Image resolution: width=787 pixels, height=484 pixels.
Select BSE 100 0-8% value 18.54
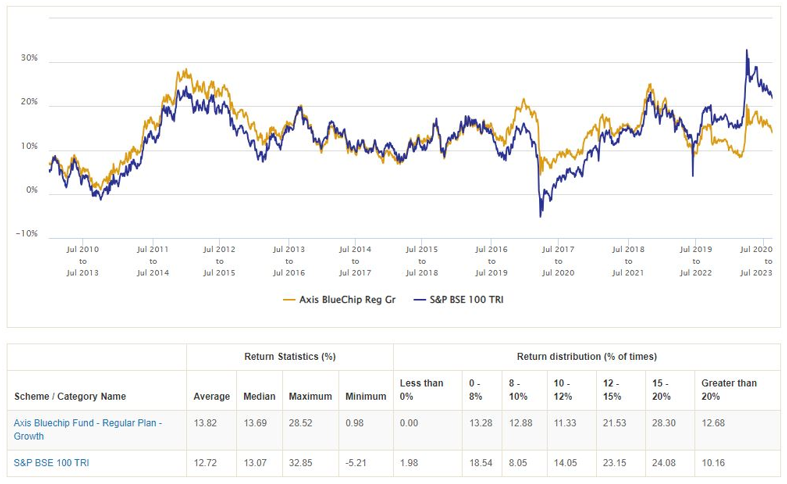(x=480, y=462)
